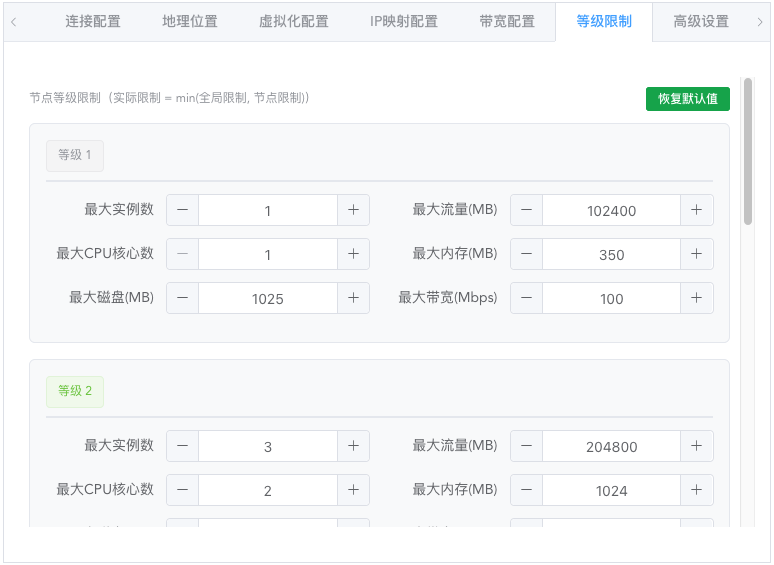Increase 等级 2 最大实例数 with plus button
The image size is (774, 565).
coord(353,446)
